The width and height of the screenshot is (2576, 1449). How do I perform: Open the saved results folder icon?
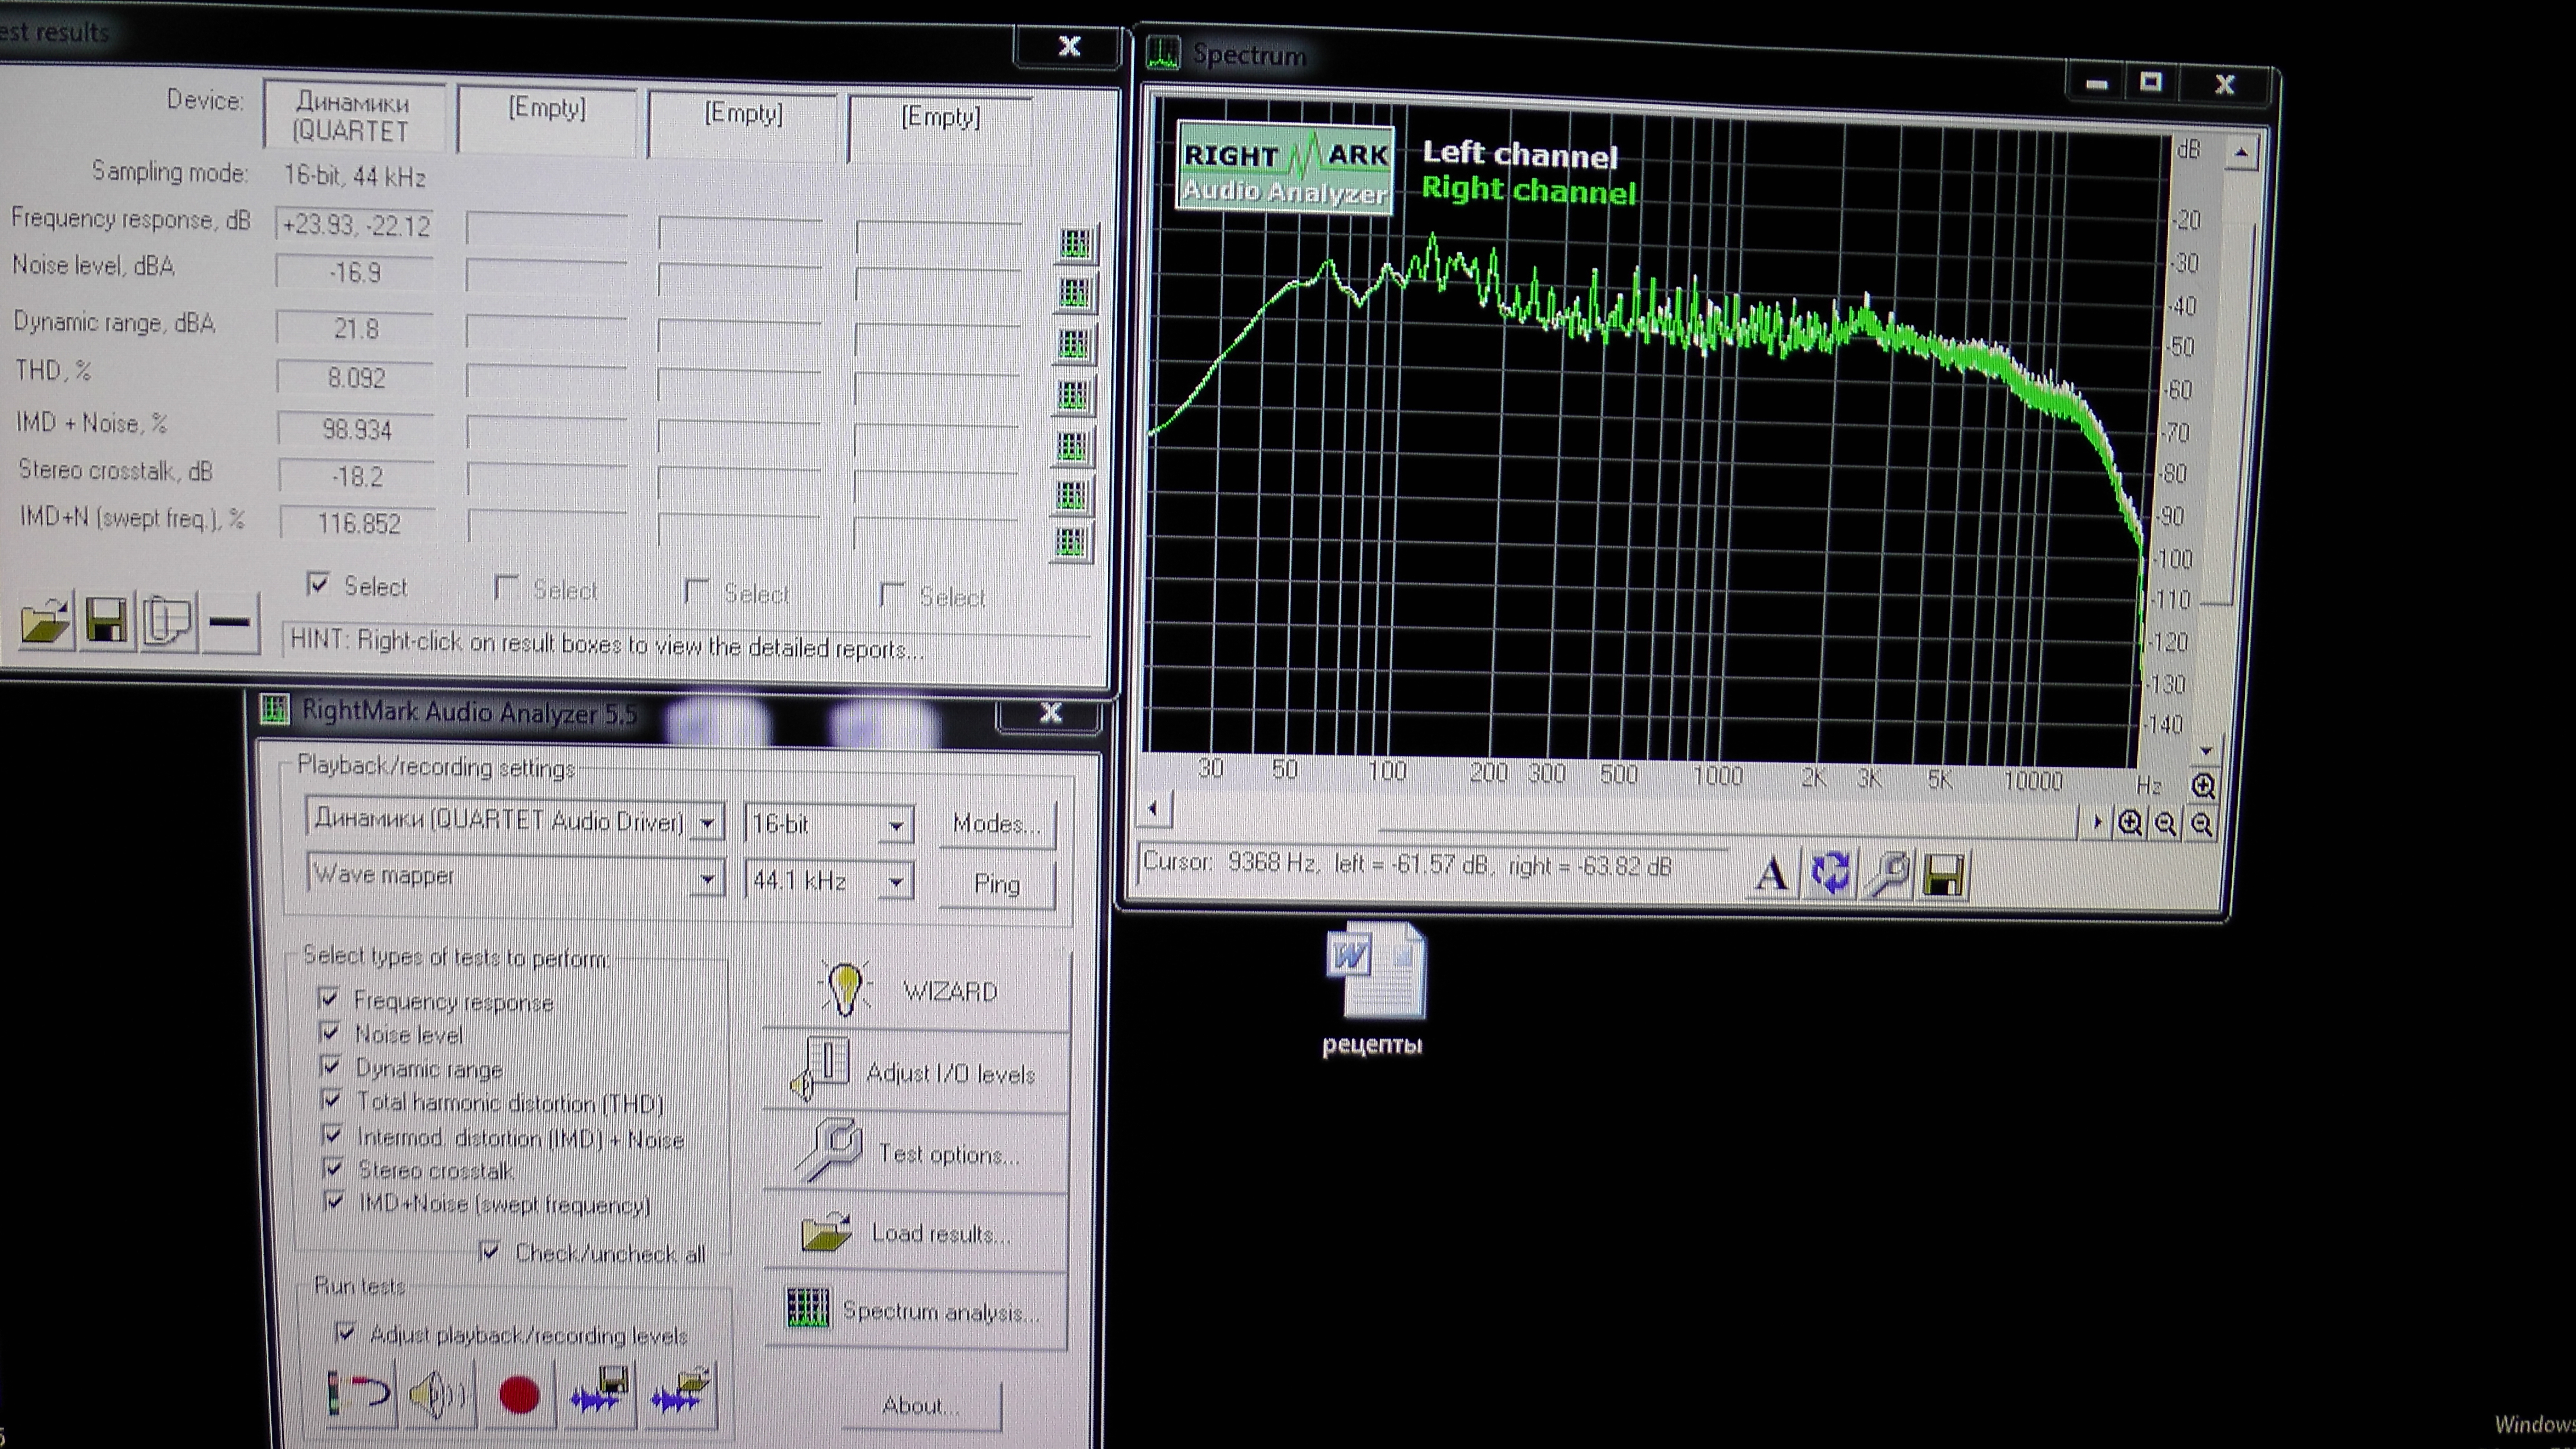click(45, 622)
